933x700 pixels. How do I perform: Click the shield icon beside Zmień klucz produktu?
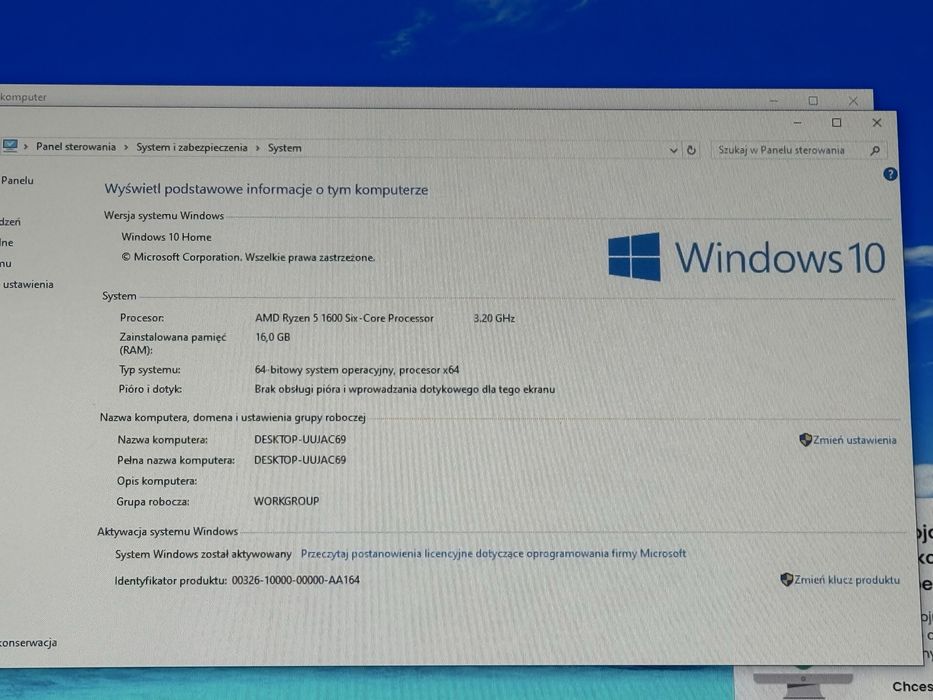click(x=786, y=579)
